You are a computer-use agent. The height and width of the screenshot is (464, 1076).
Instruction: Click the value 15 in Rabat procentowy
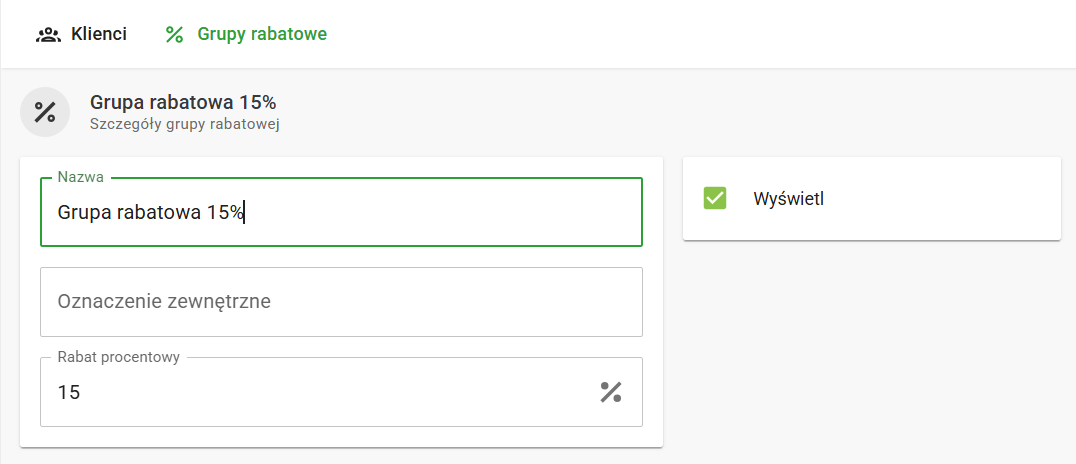coord(69,393)
